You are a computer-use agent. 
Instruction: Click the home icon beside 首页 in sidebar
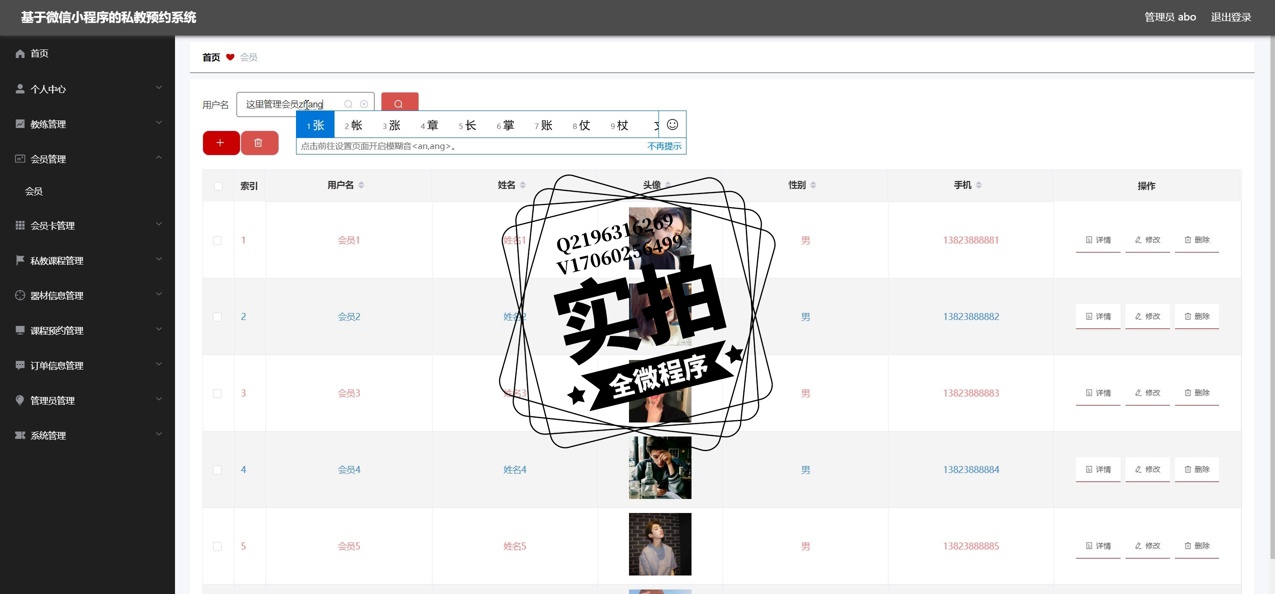pos(20,54)
